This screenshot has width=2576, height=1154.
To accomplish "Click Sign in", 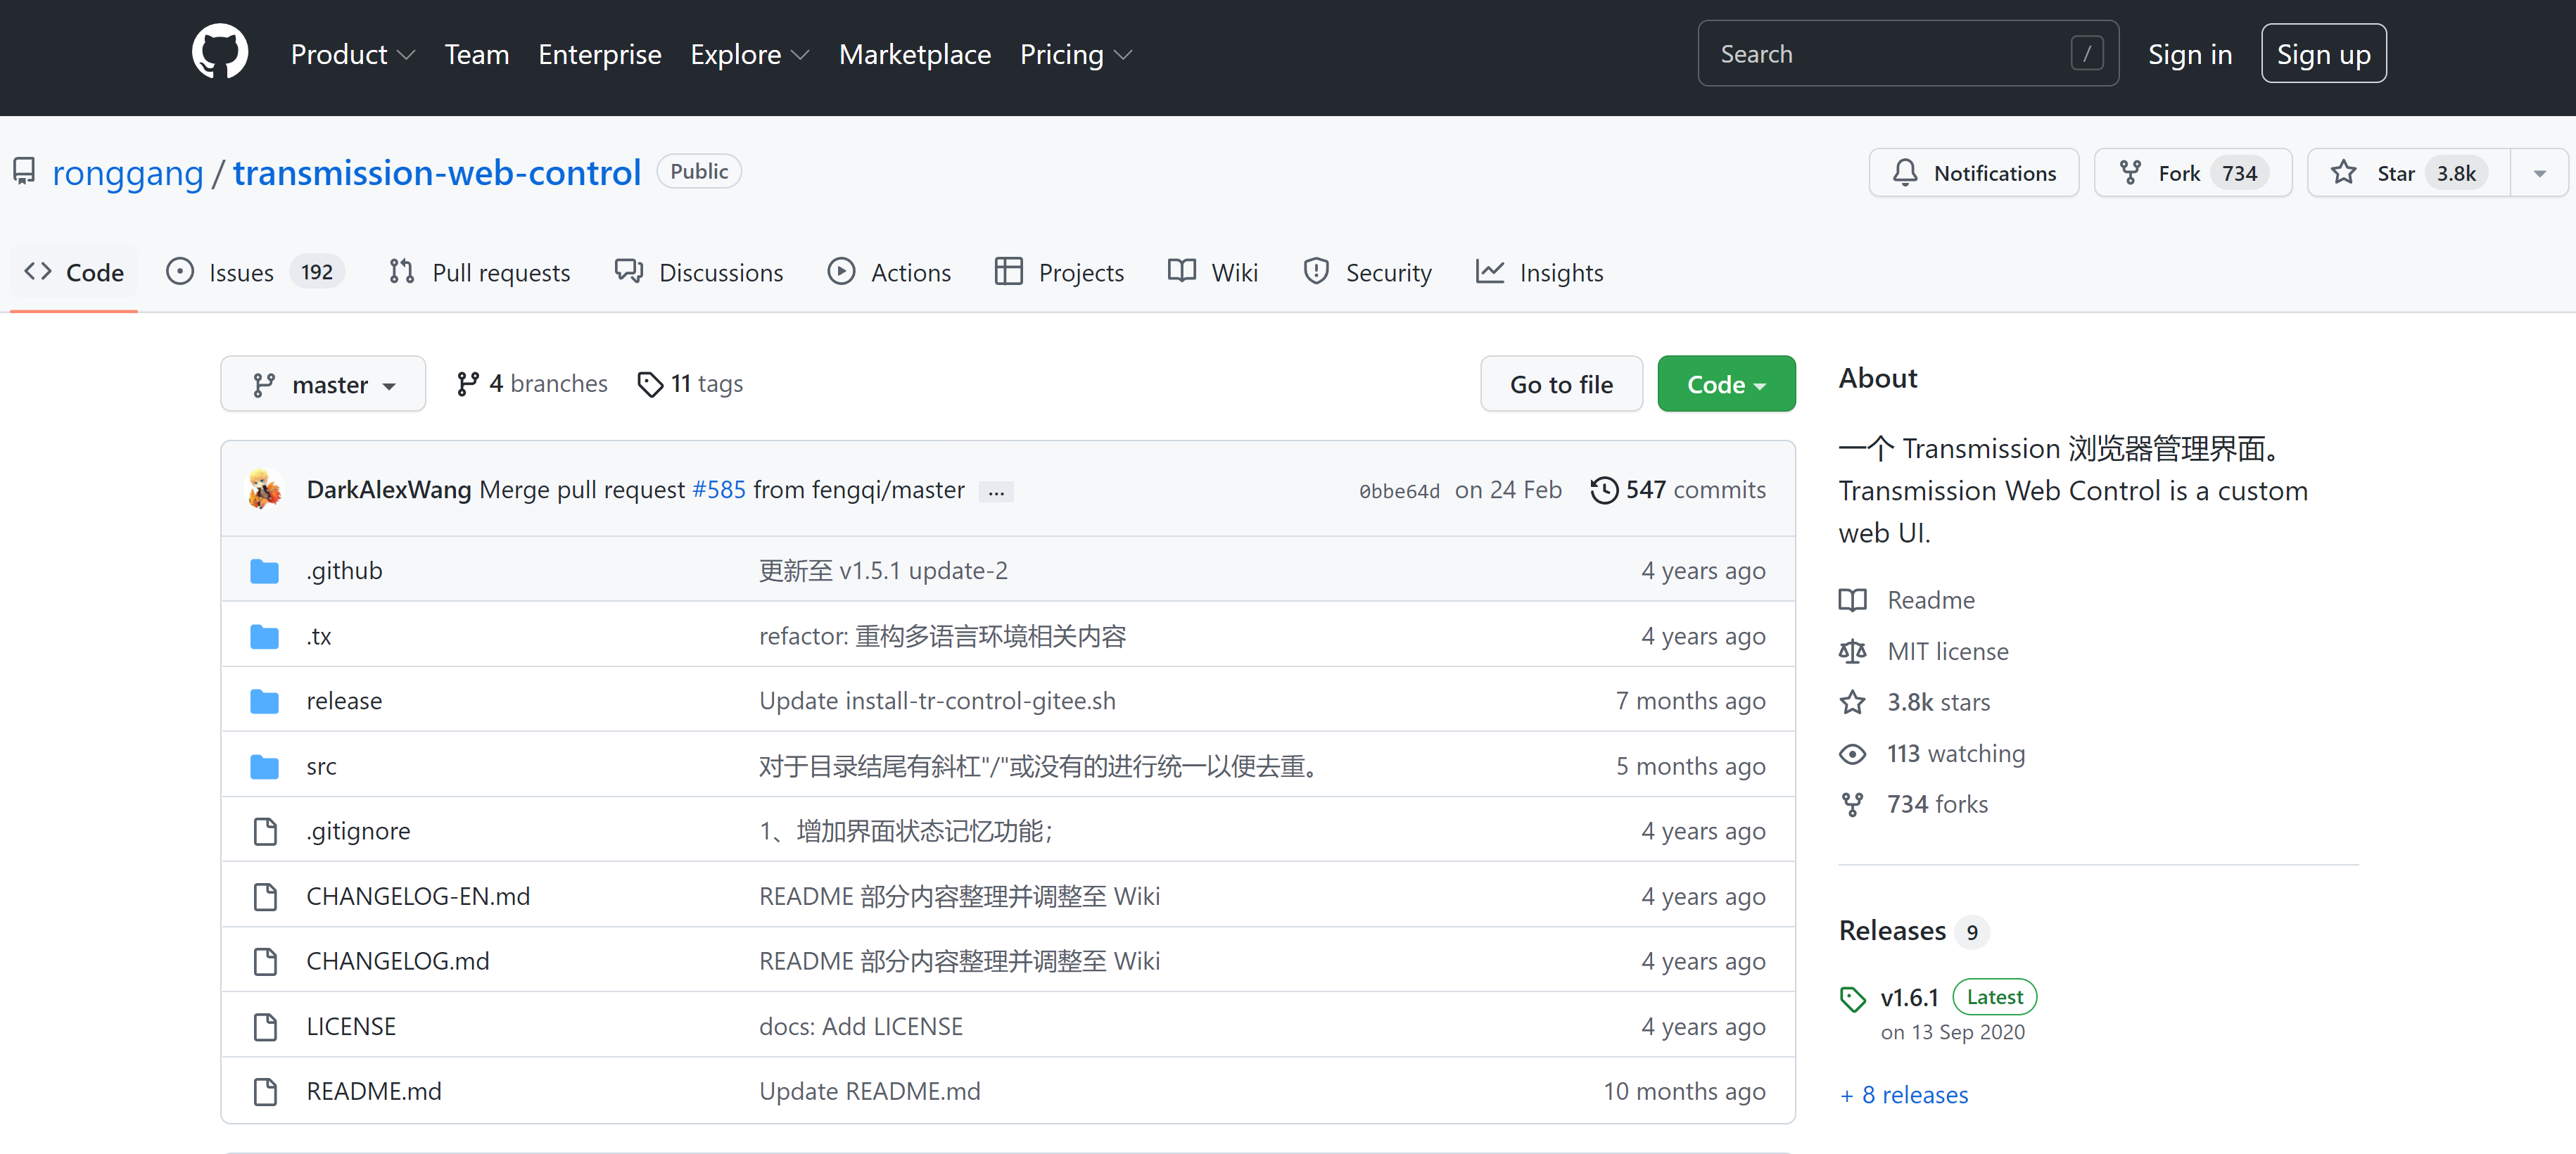I will 2190,54.
